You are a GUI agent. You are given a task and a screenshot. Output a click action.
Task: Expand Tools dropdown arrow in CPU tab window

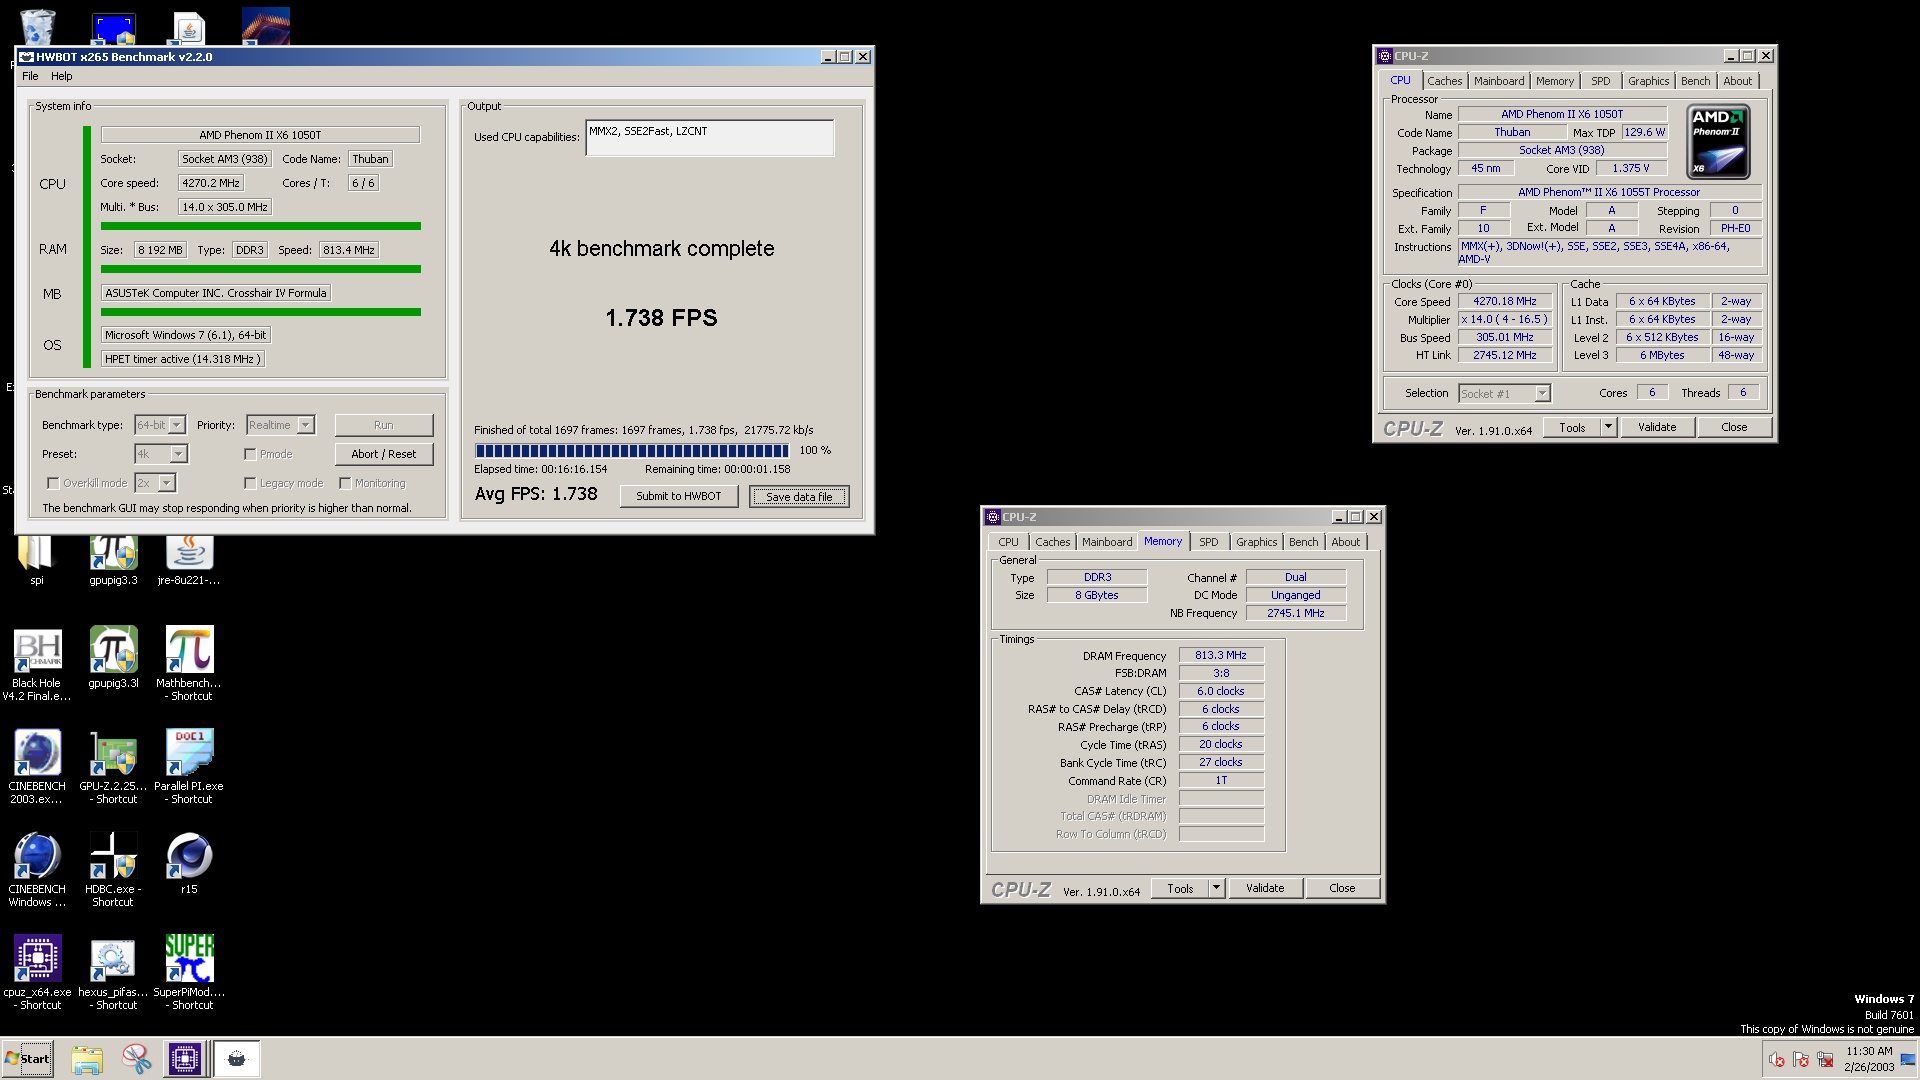tap(1608, 427)
